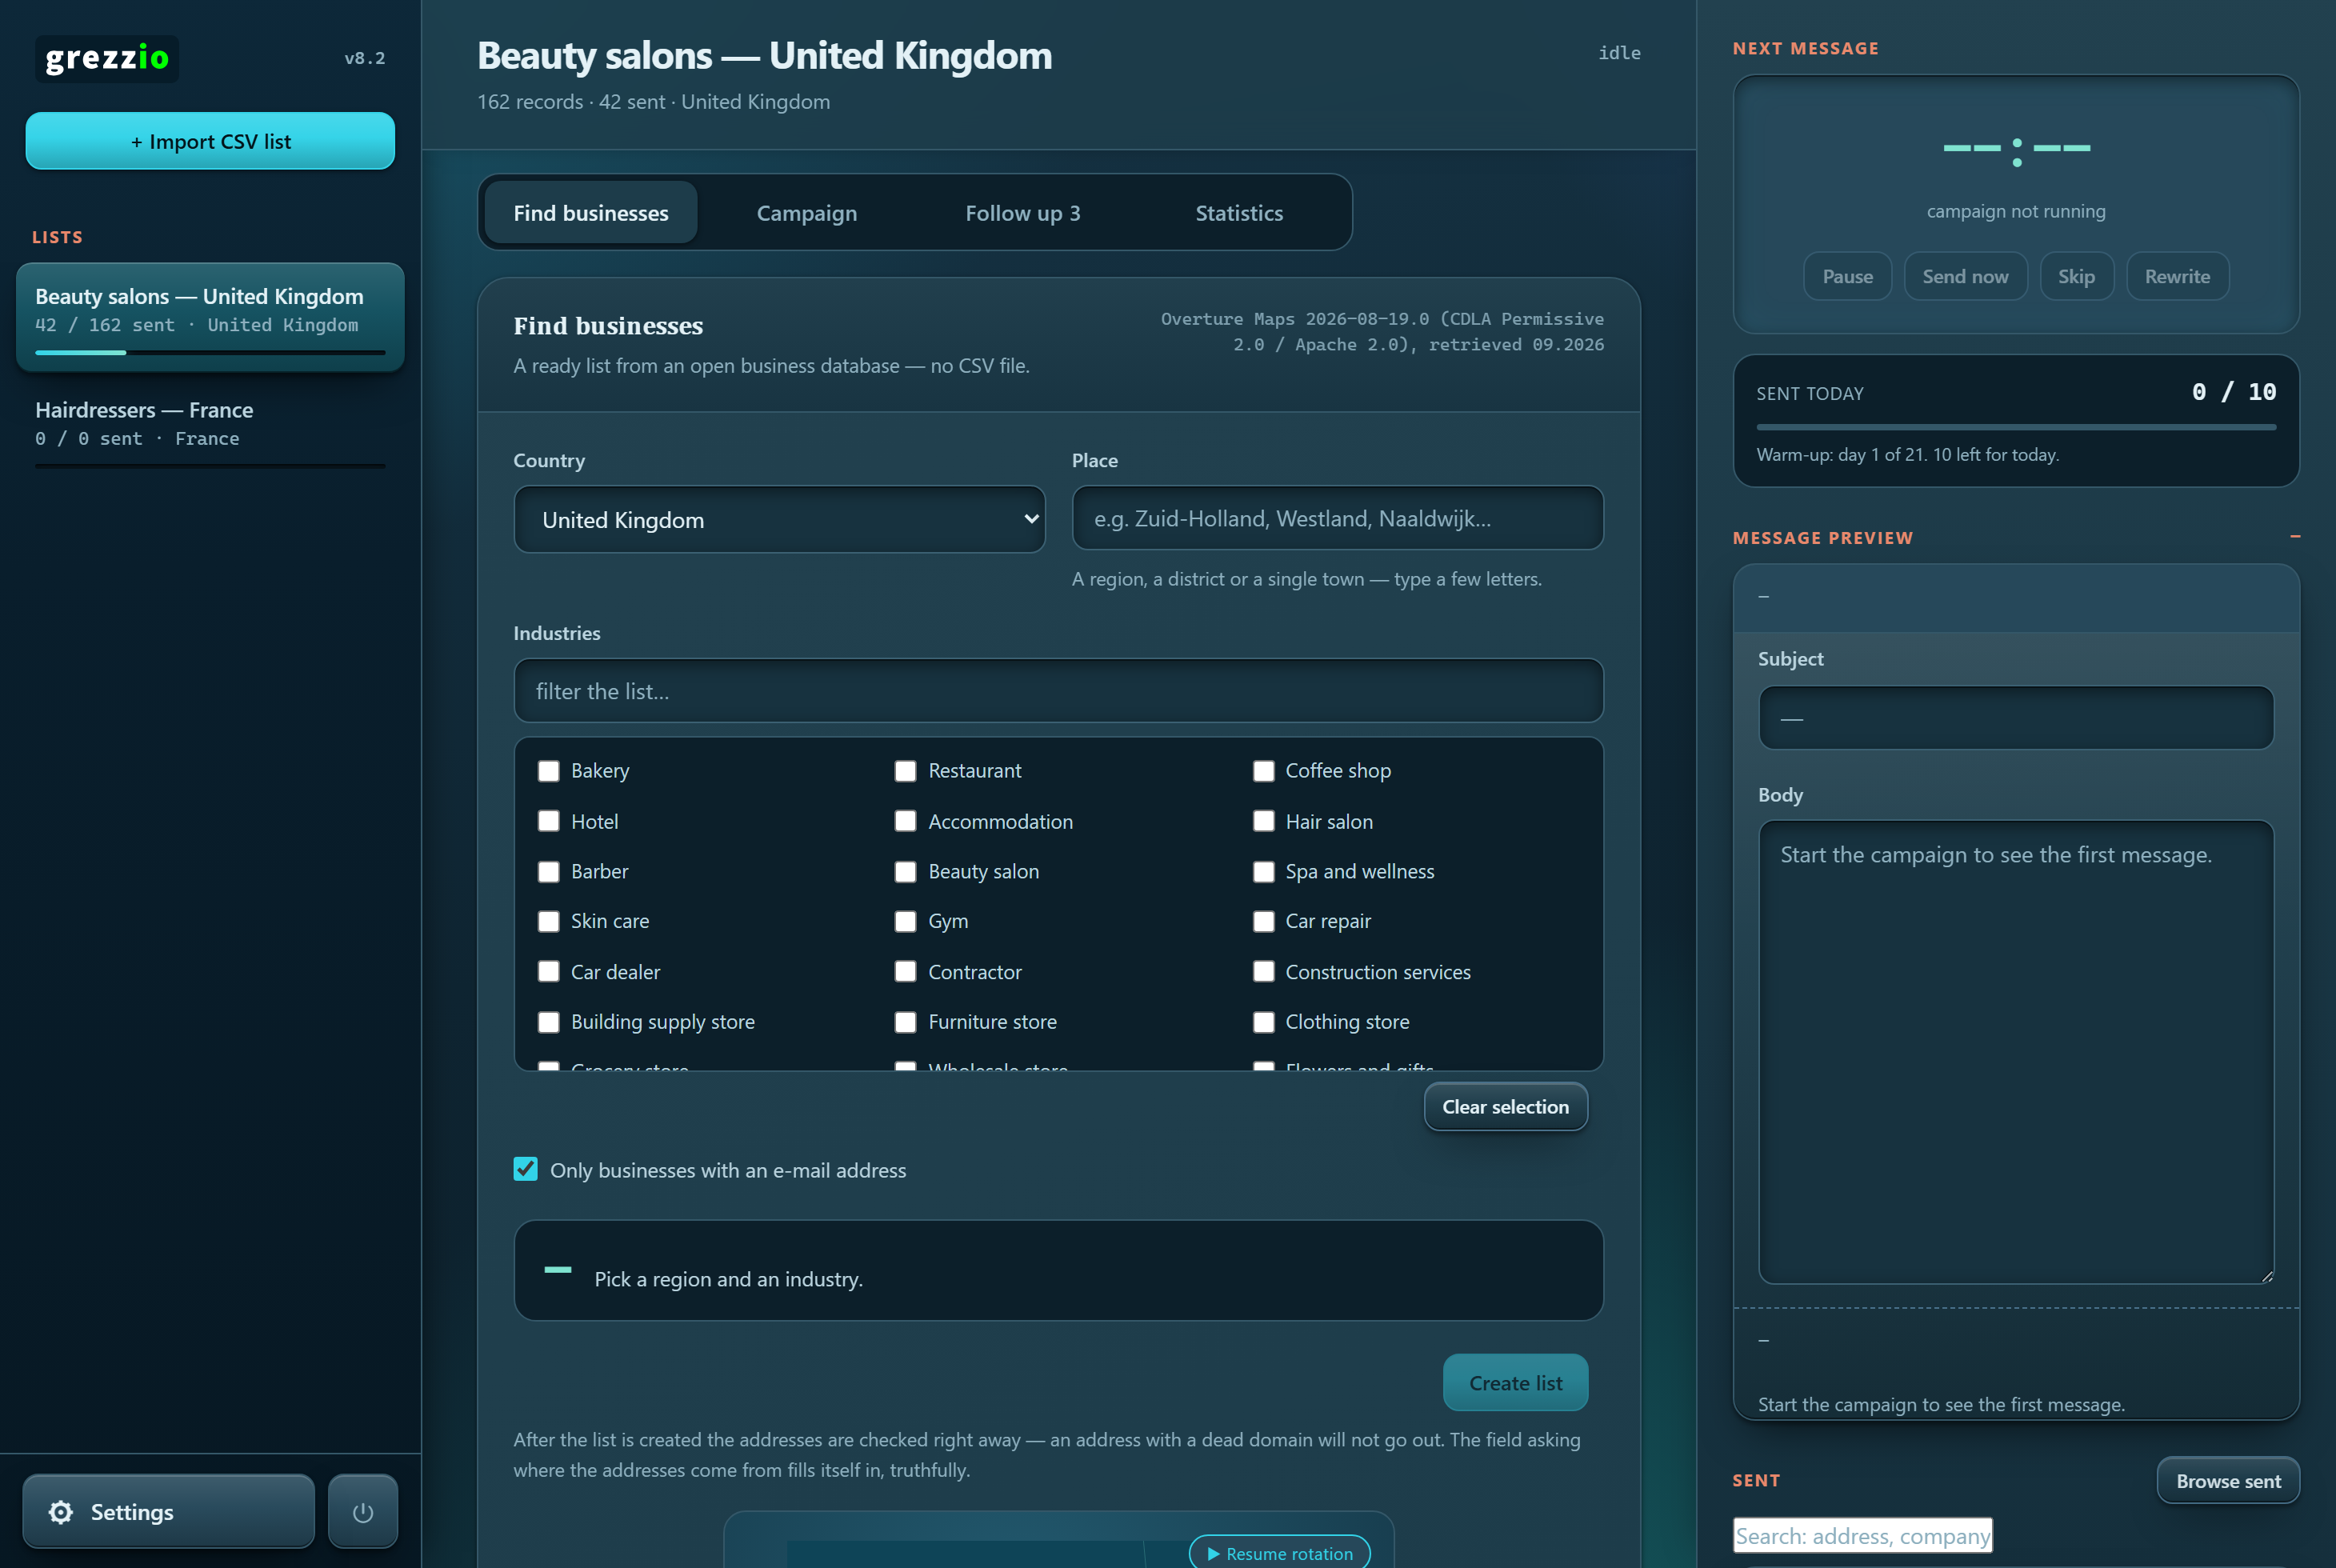Click the Create list button

pyautogui.click(x=1515, y=1383)
